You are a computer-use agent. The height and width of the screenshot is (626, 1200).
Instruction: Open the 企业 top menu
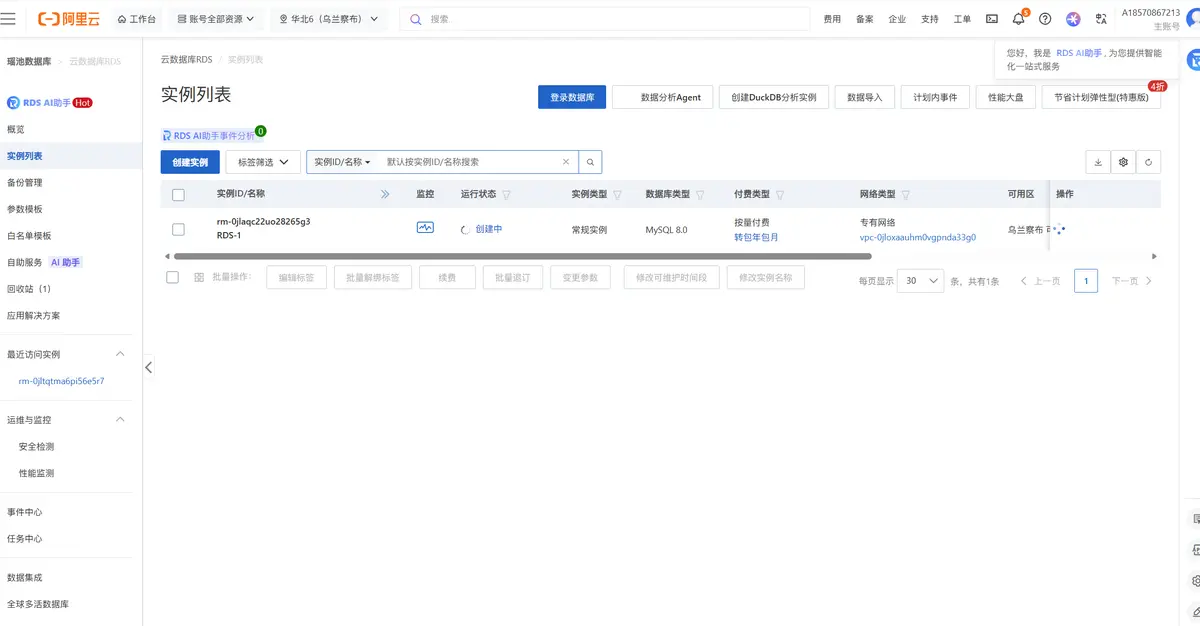tap(897, 19)
